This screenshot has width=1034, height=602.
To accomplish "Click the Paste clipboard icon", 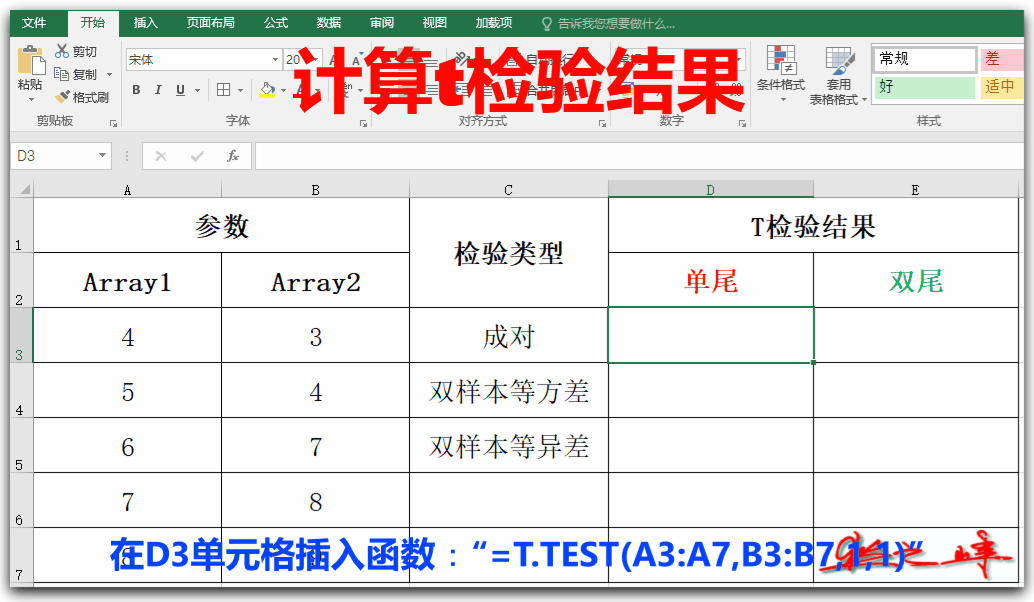I will pyautogui.click(x=30, y=61).
